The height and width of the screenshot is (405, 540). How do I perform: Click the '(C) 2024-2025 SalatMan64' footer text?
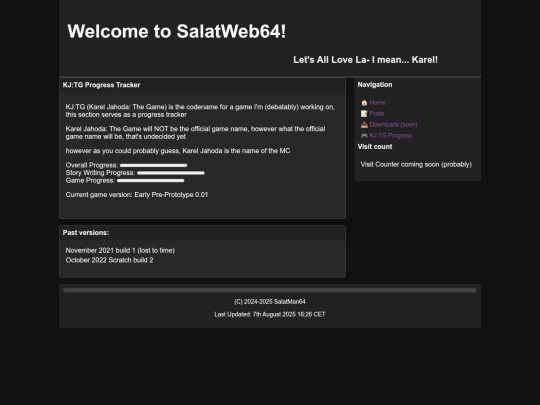coord(270,302)
